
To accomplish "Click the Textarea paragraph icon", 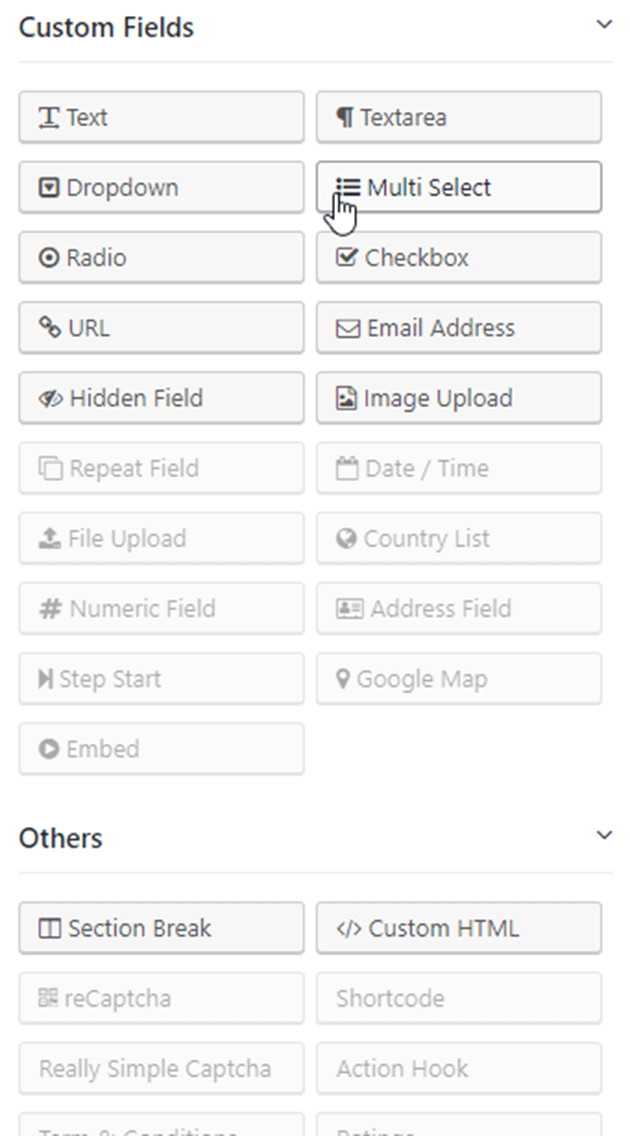I will (x=345, y=118).
